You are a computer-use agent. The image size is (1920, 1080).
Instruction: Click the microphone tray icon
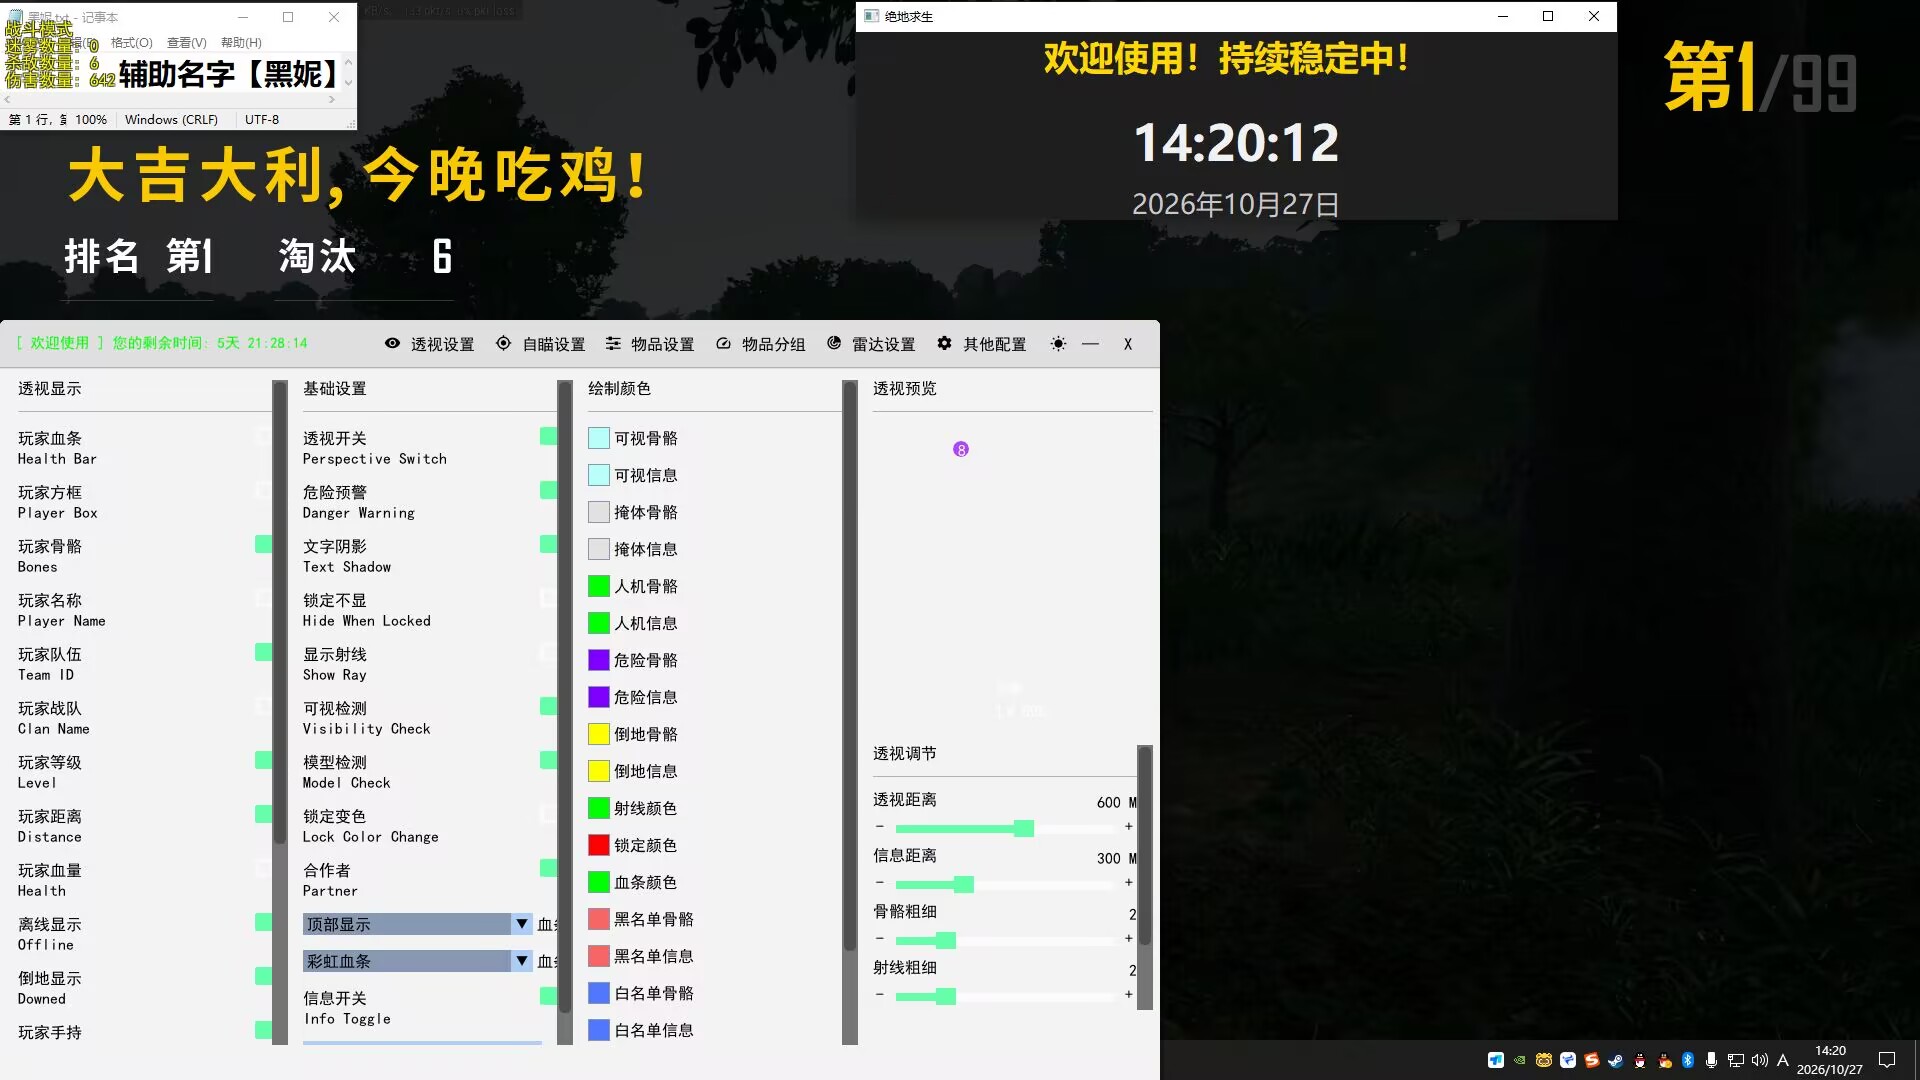(1712, 1060)
